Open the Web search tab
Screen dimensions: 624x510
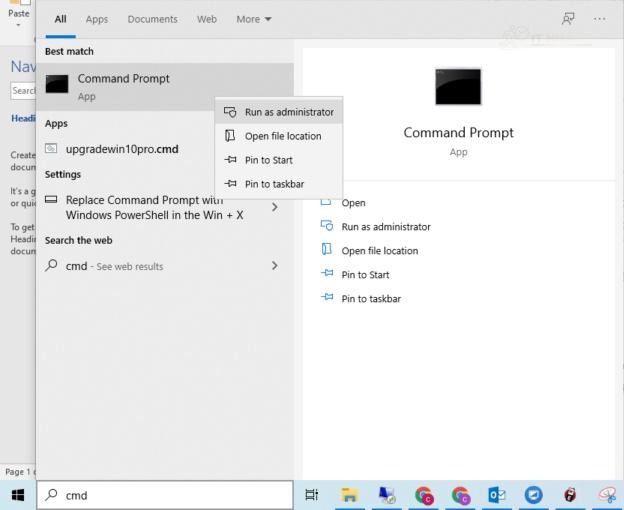coord(207,19)
